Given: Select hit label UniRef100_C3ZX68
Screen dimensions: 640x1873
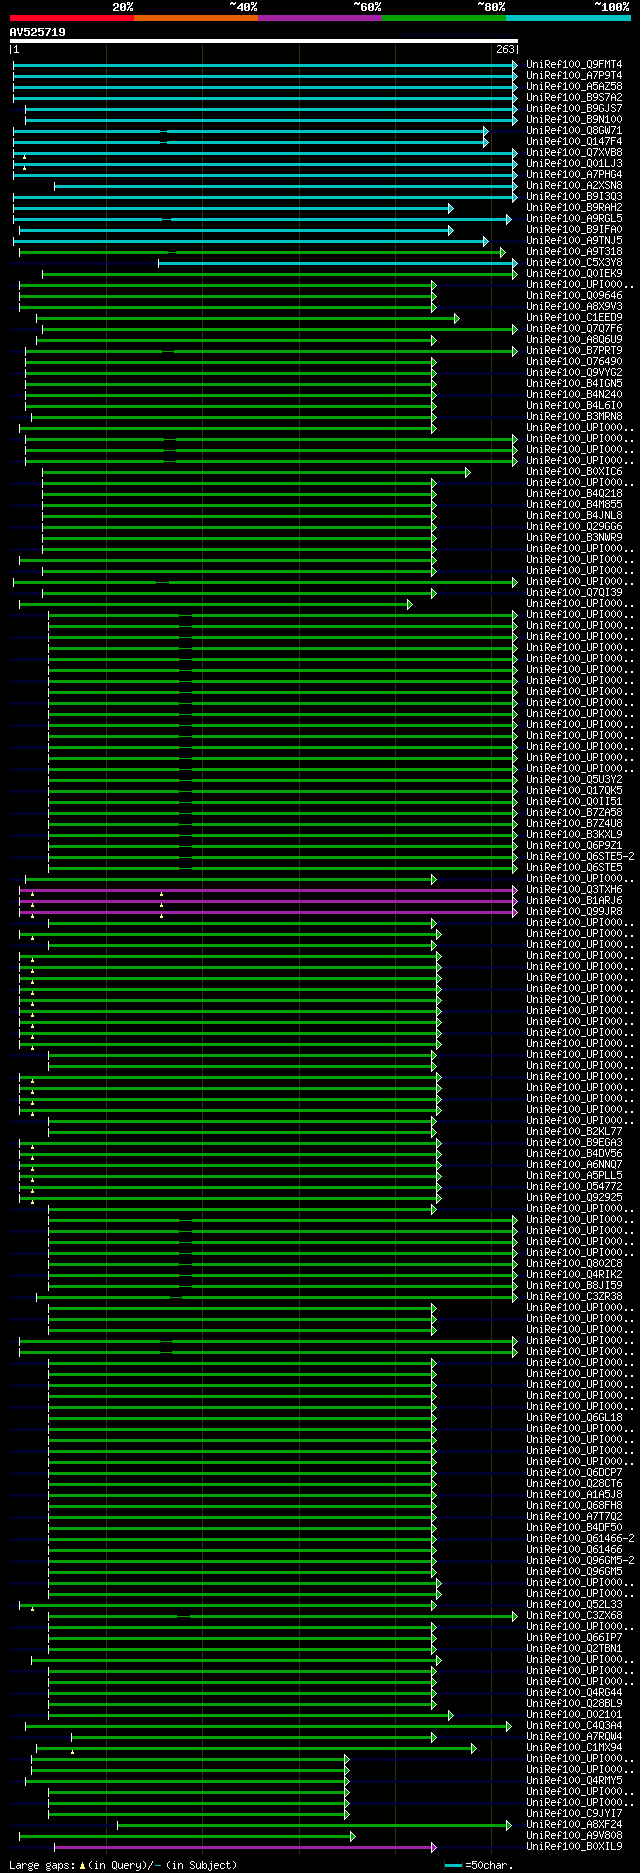Looking at the screenshot, I should click(x=574, y=1616).
